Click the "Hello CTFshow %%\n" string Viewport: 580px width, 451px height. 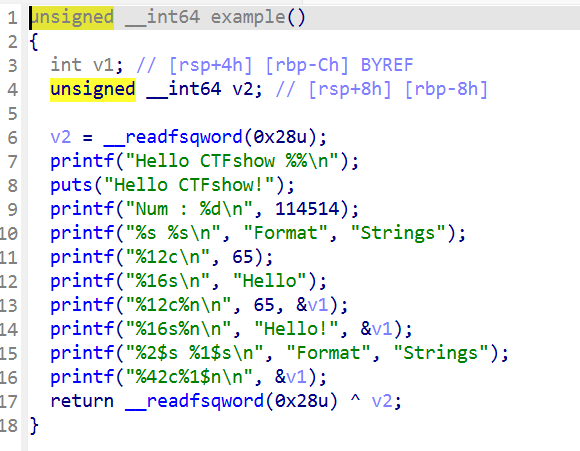pyautogui.click(x=232, y=161)
